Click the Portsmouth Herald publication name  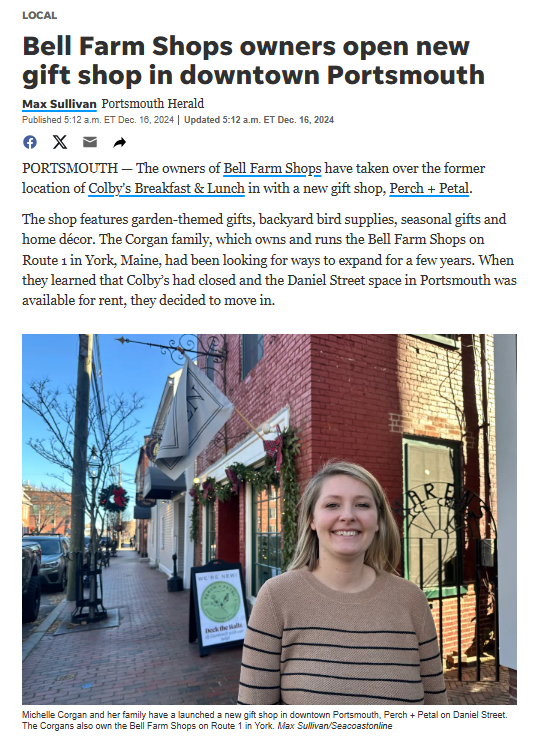click(152, 103)
